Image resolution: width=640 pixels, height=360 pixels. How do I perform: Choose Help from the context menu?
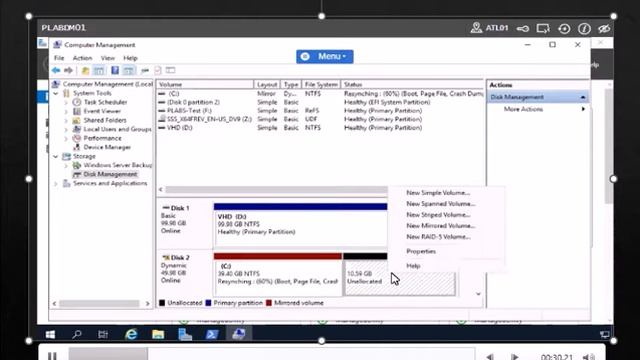coord(413,266)
